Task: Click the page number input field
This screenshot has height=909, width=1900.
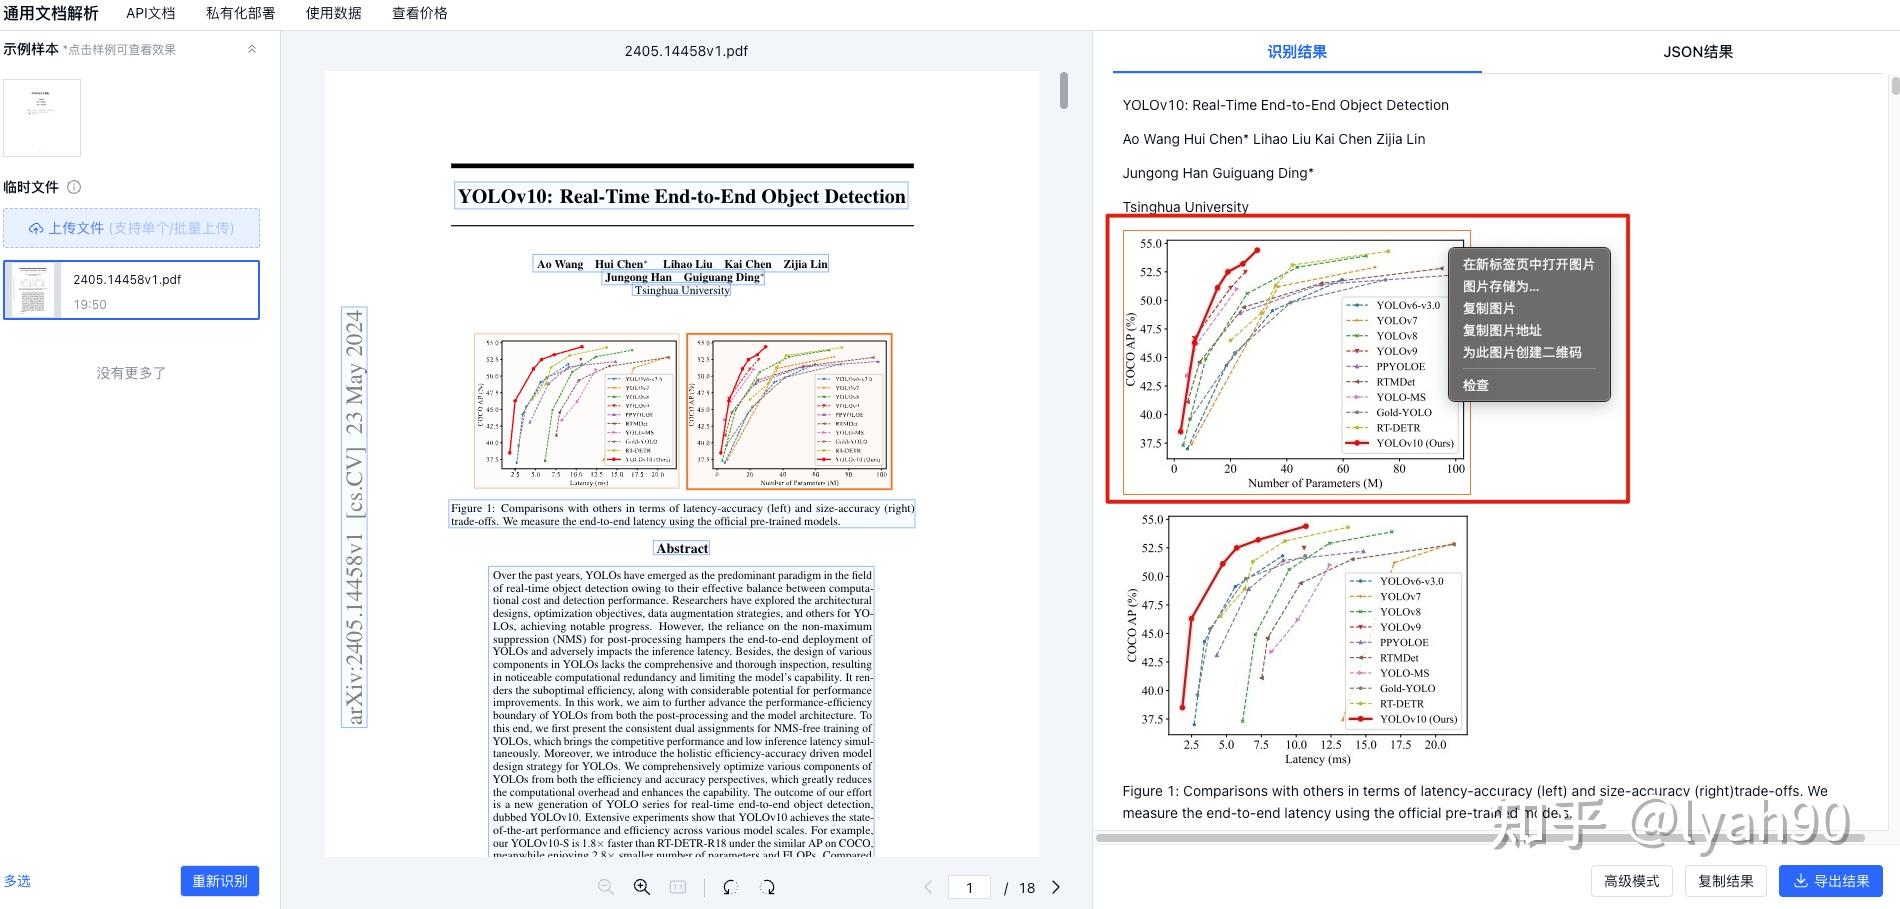Action: pyautogui.click(x=969, y=887)
